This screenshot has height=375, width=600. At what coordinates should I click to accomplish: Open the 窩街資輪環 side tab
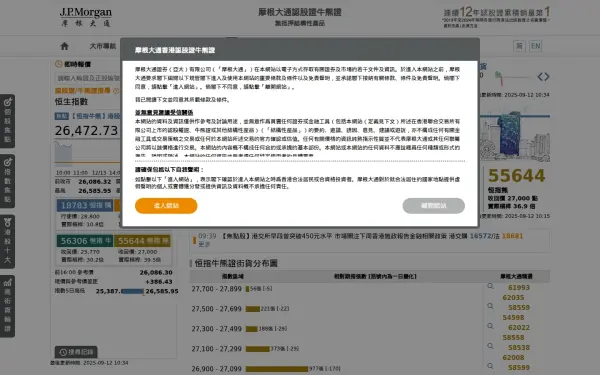click(8, 306)
